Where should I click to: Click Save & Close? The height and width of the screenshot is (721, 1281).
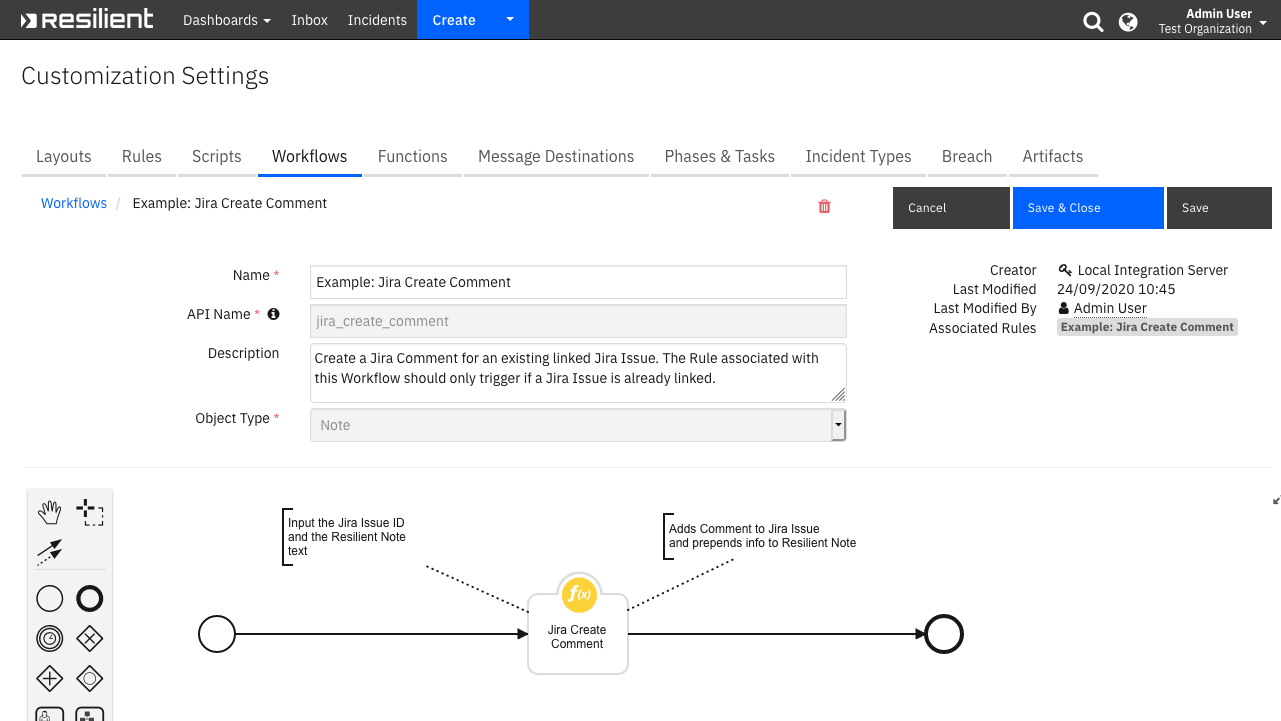1088,208
